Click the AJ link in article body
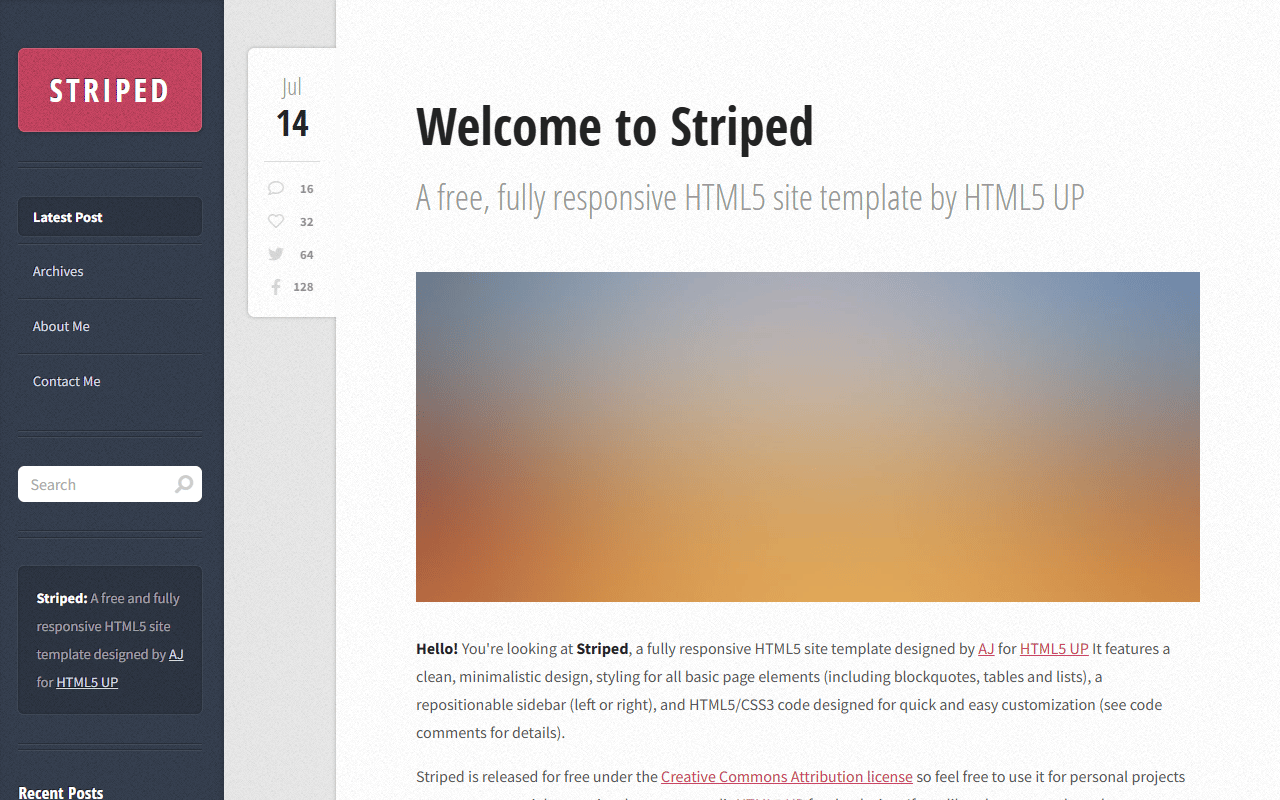Screen dimensions: 1280x800 coord(986,648)
